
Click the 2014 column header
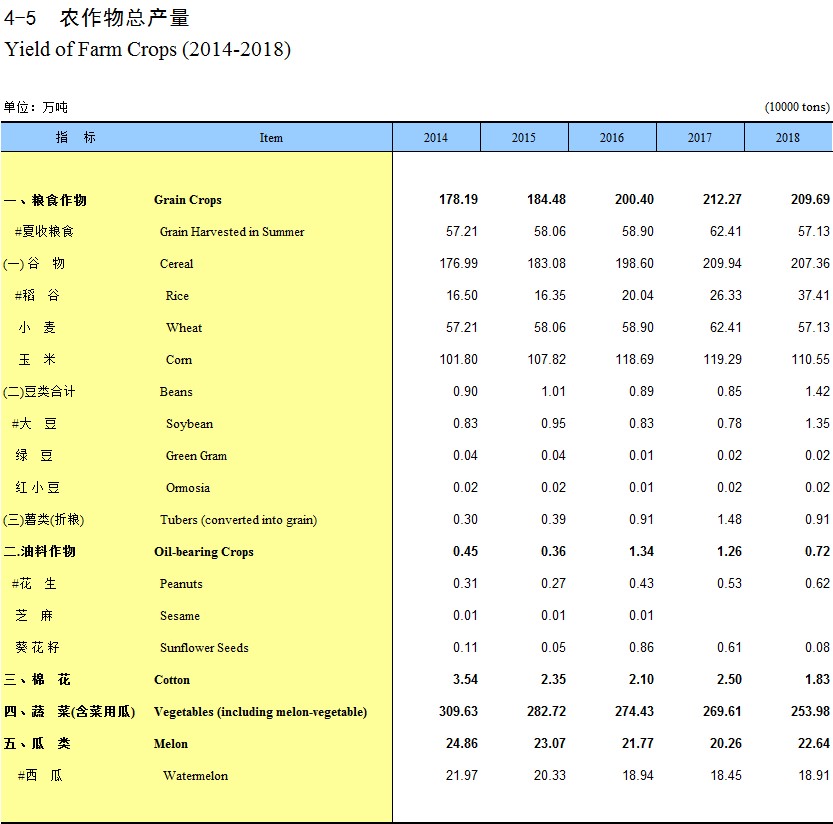click(436, 138)
